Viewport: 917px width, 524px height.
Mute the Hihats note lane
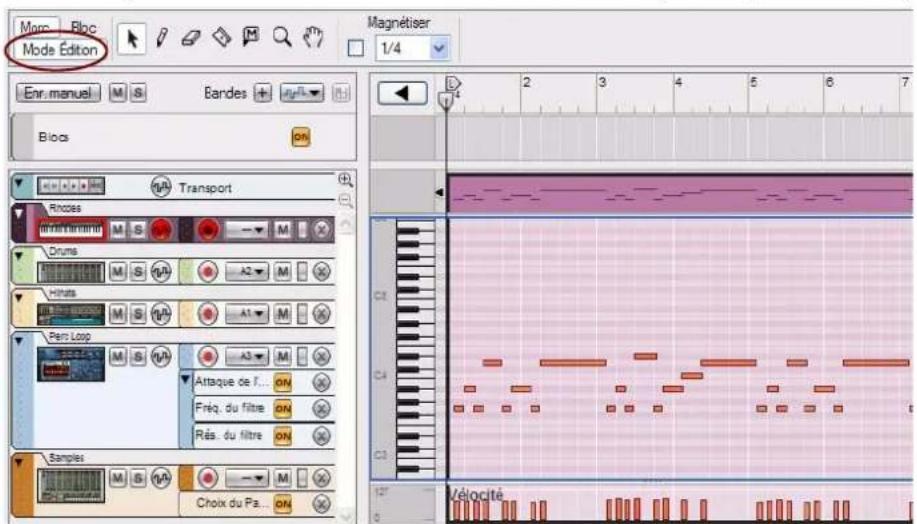coord(282,314)
